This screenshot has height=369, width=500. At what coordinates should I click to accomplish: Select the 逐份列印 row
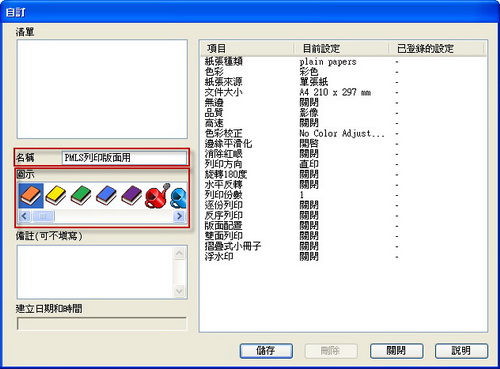point(343,205)
